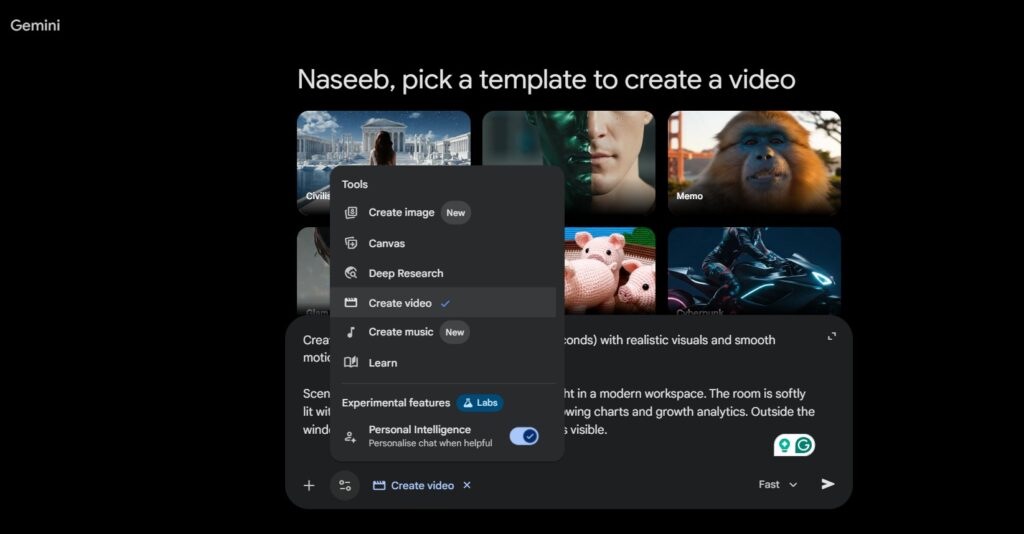Click the 'pick a template' page heading
This screenshot has width=1024, height=534.
point(546,80)
